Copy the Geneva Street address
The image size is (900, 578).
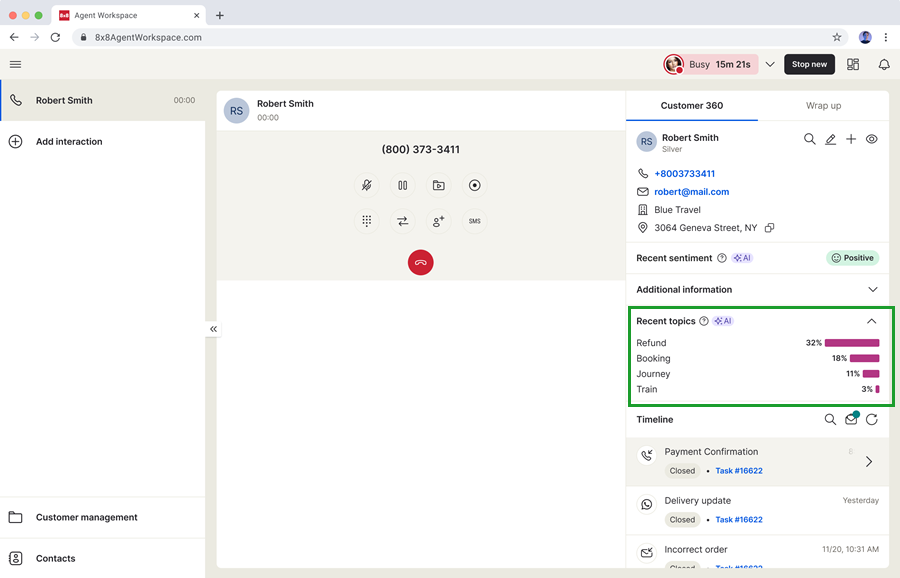click(769, 228)
